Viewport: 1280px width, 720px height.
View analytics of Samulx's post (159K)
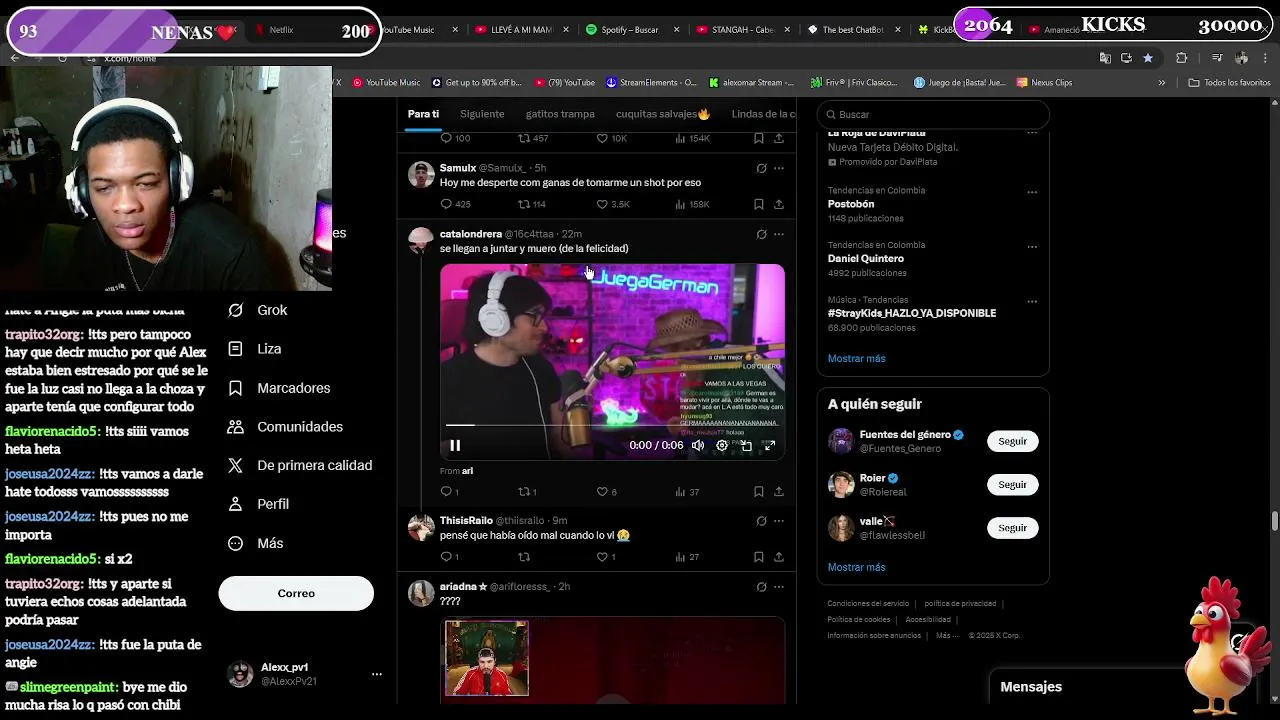point(693,204)
